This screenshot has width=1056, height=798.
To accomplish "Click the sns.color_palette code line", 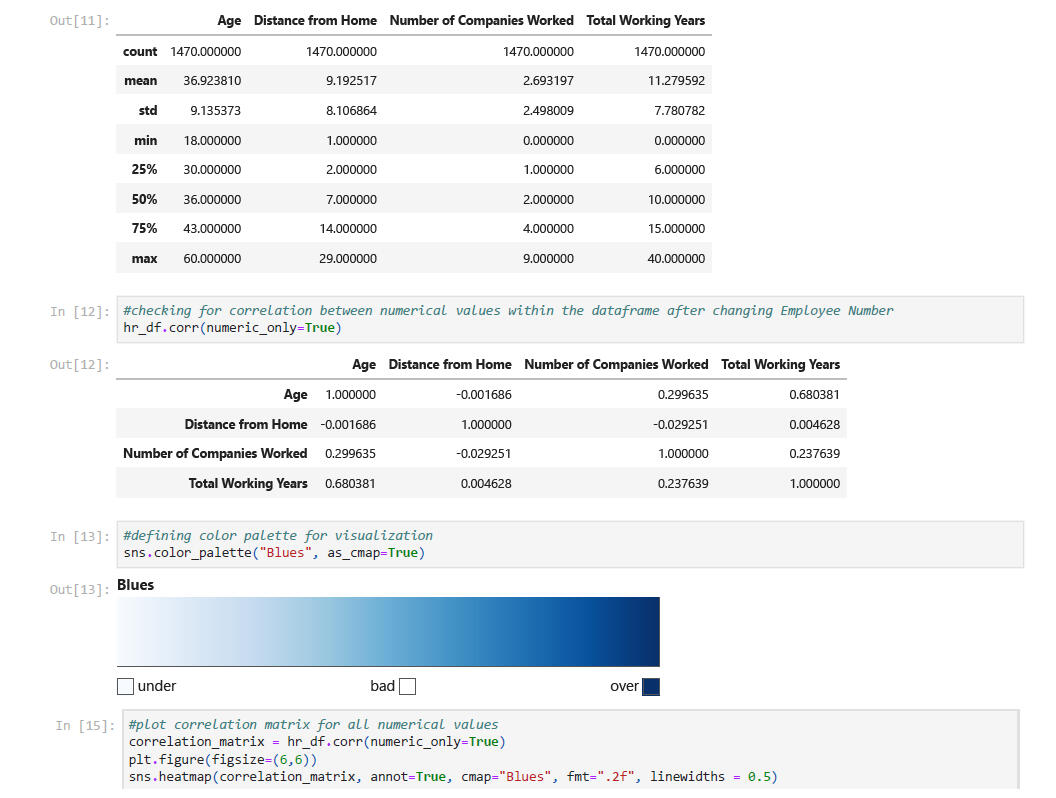I will (274, 553).
